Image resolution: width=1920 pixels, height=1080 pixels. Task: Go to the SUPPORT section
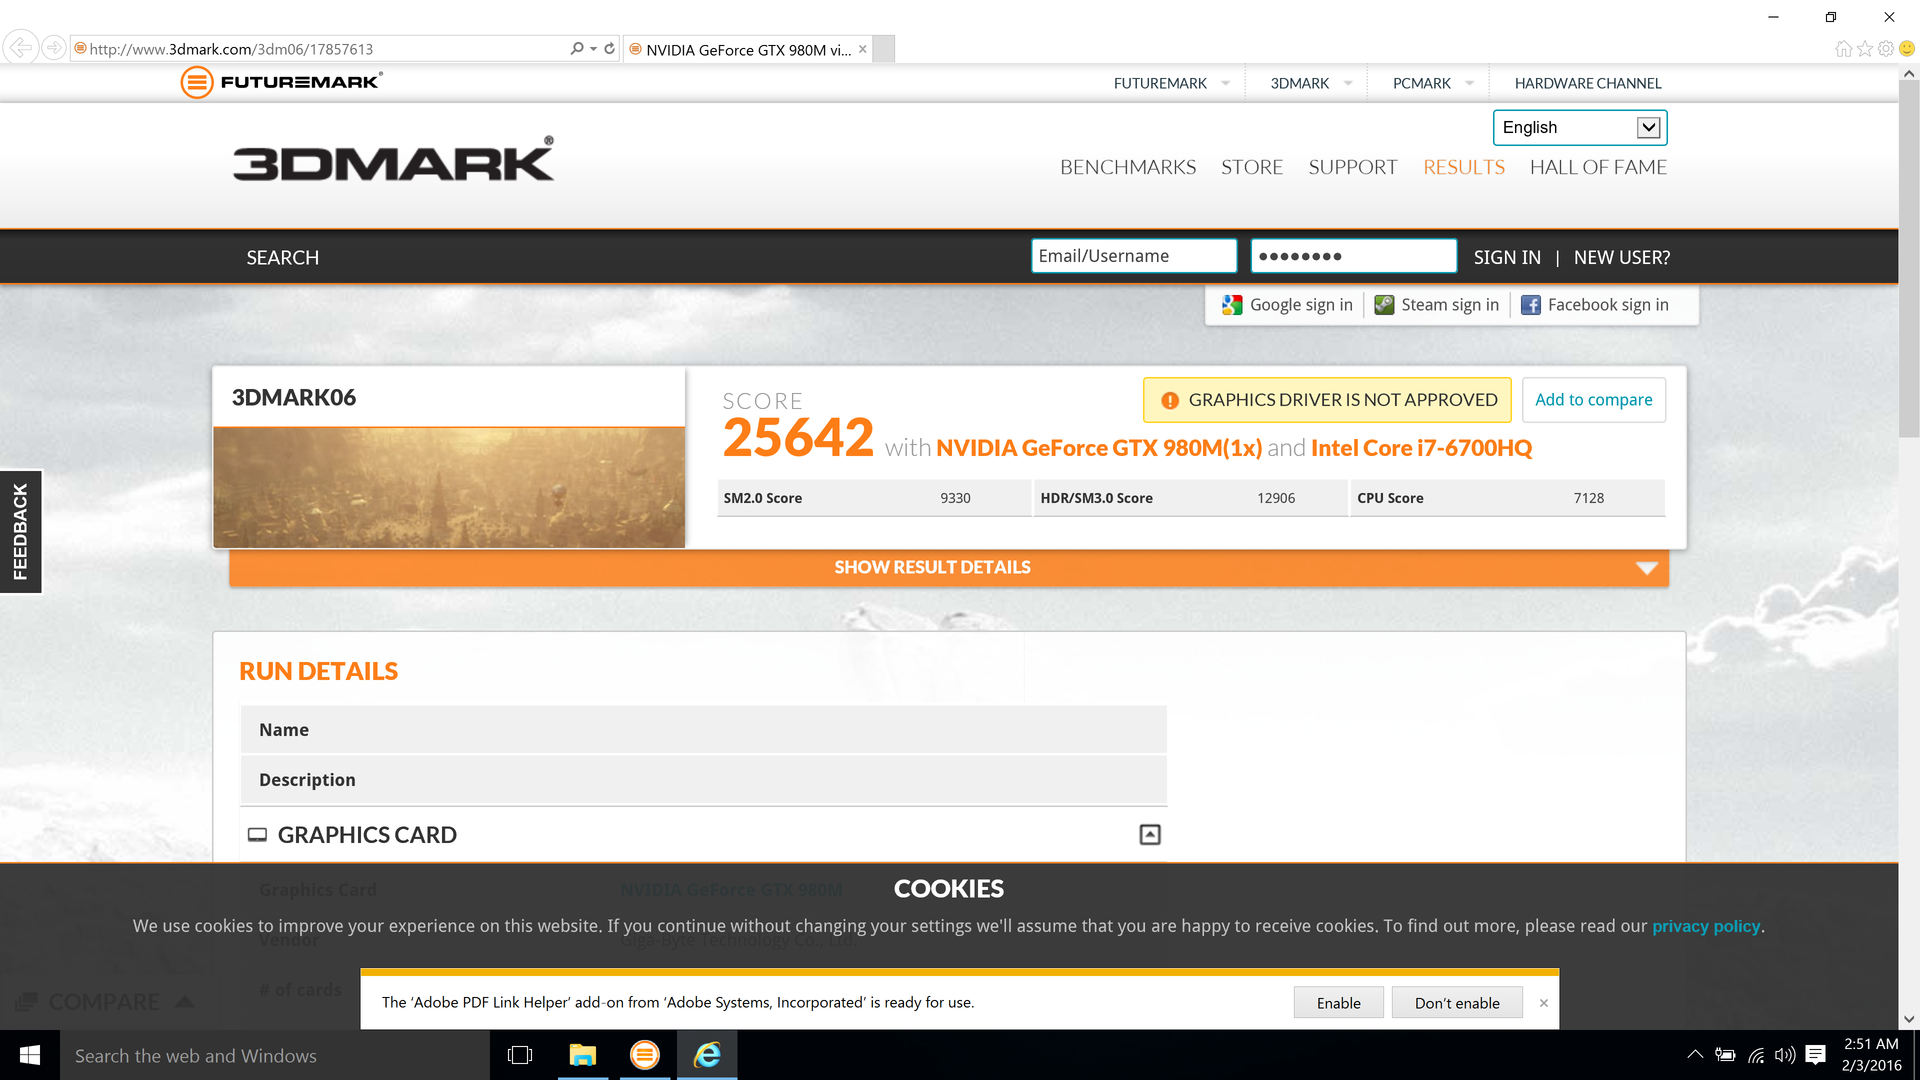point(1352,167)
